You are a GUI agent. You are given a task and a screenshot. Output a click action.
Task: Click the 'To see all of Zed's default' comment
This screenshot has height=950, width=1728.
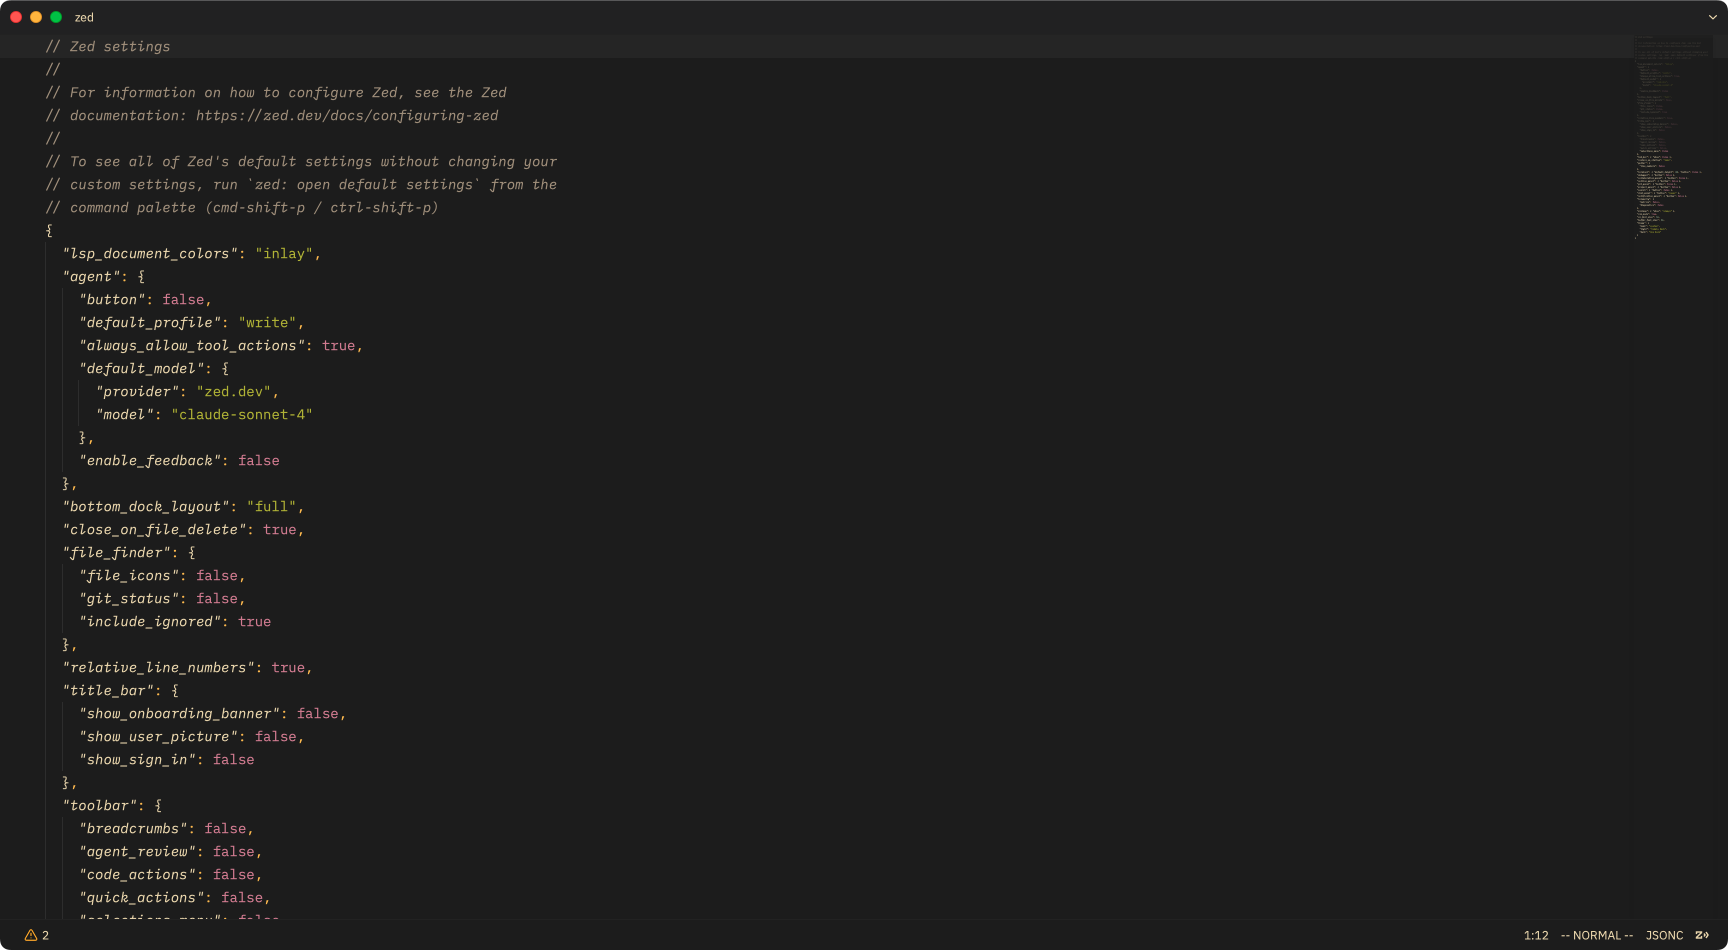tap(301, 162)
